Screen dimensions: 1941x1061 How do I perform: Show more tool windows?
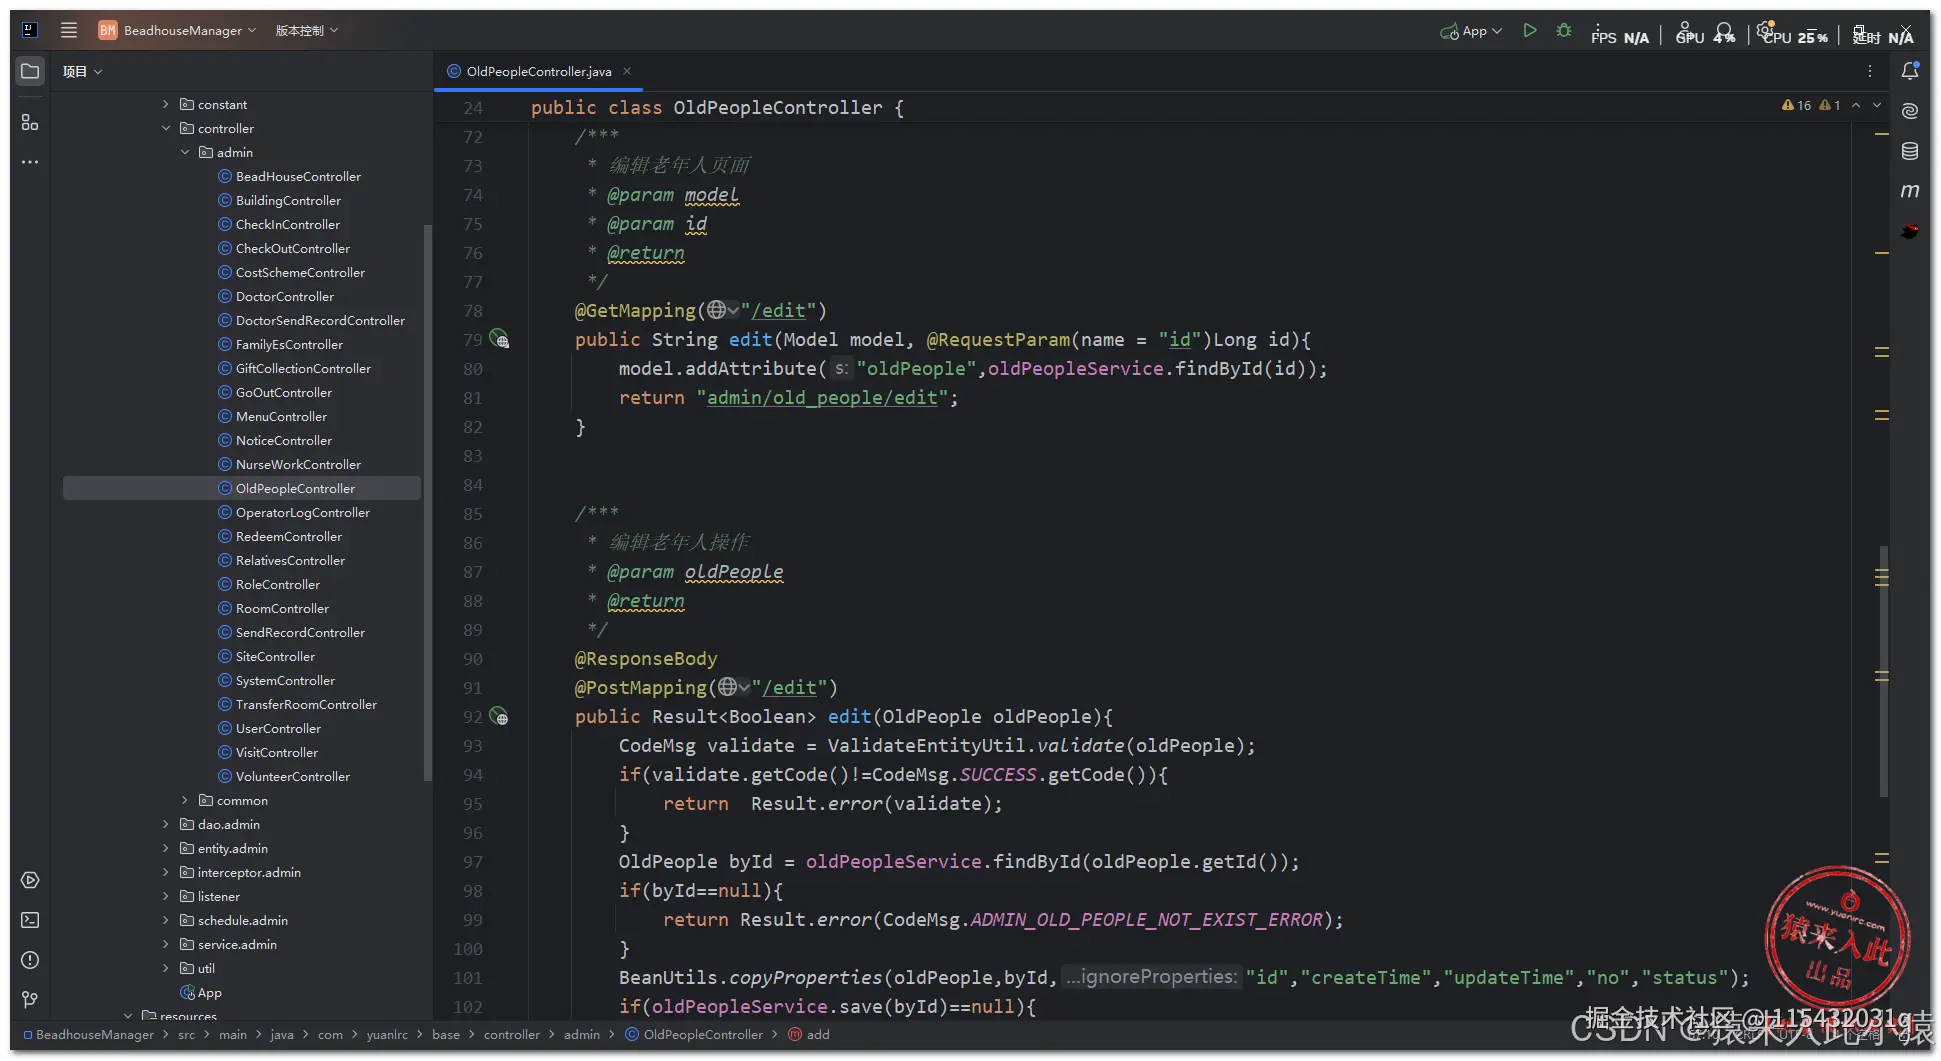[x=30, y=162]
